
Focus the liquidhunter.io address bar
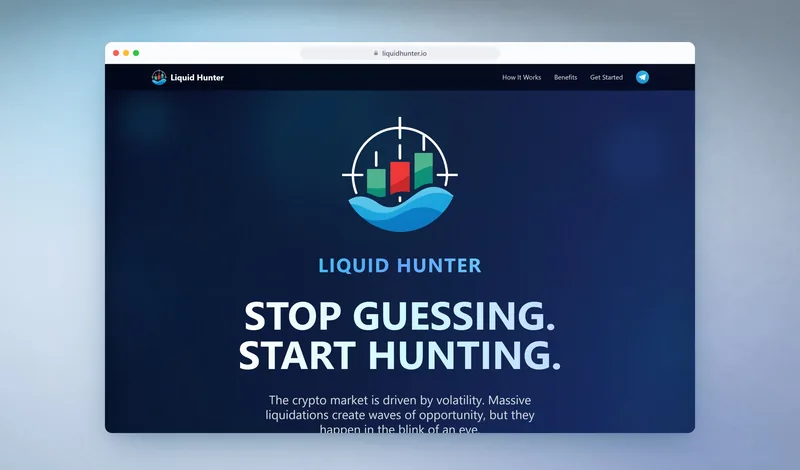click(x=400, y=53)
